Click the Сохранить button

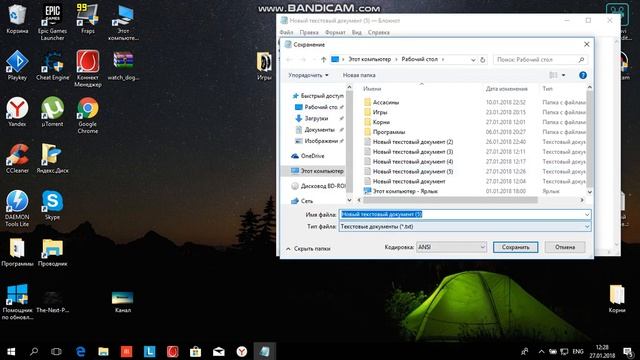[x=516, y=247]
